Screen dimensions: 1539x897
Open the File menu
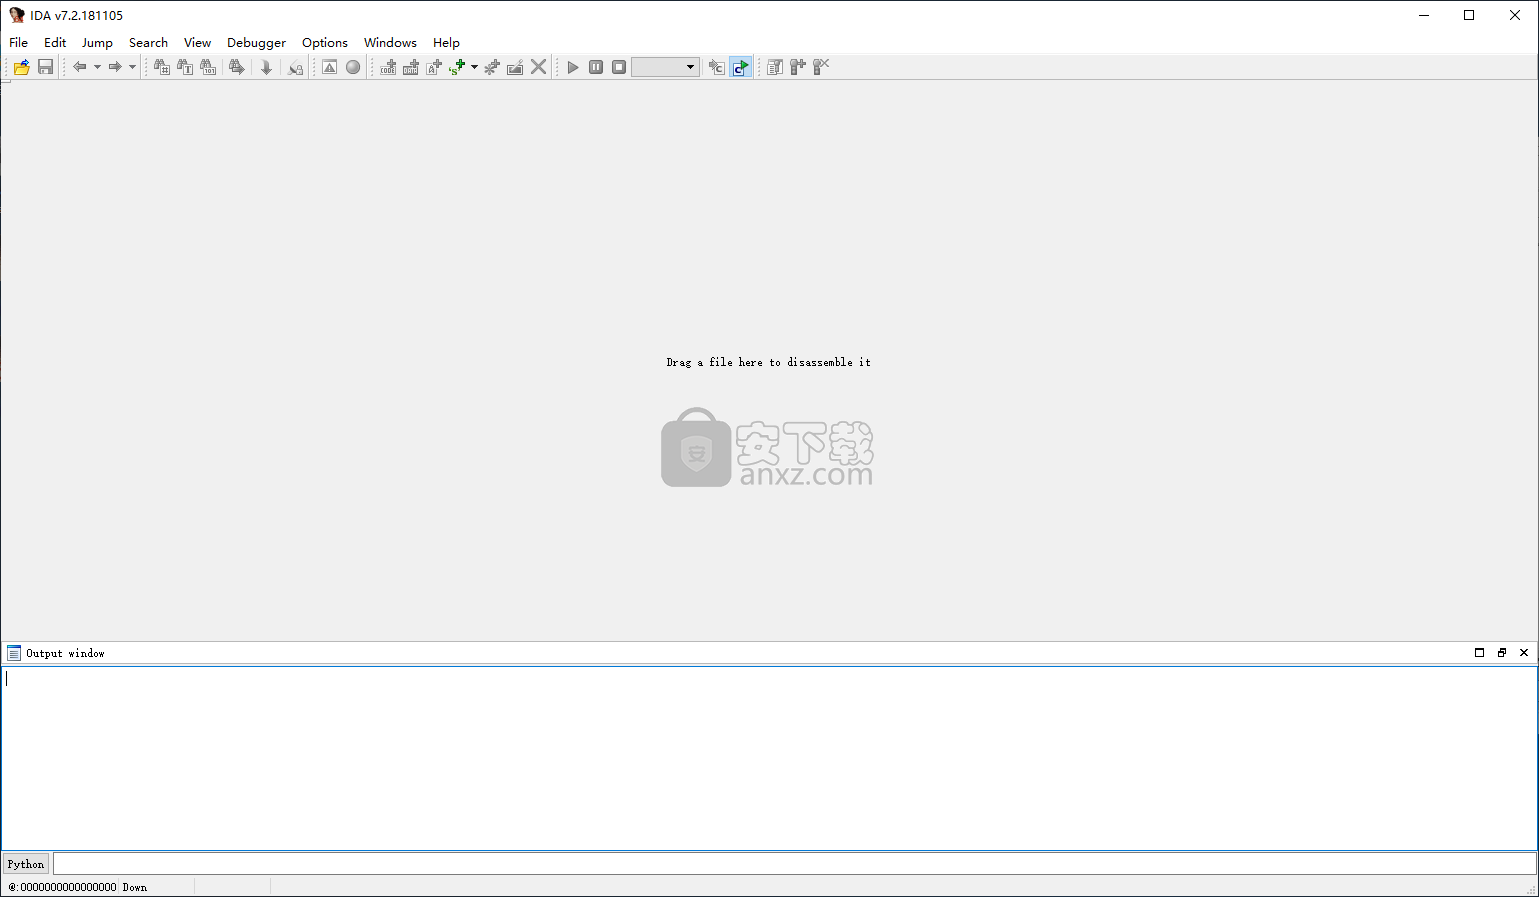(x=19, y=42)
